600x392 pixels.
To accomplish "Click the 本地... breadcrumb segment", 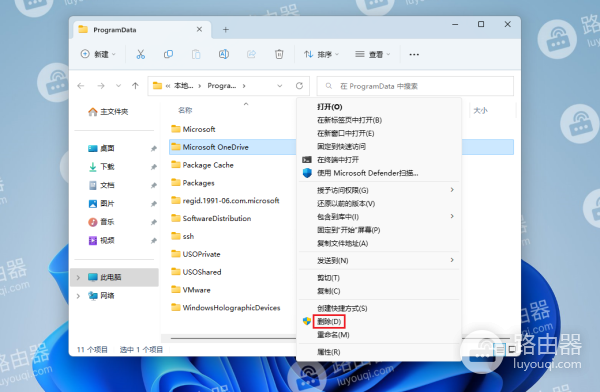I will (x=184, y=86).
